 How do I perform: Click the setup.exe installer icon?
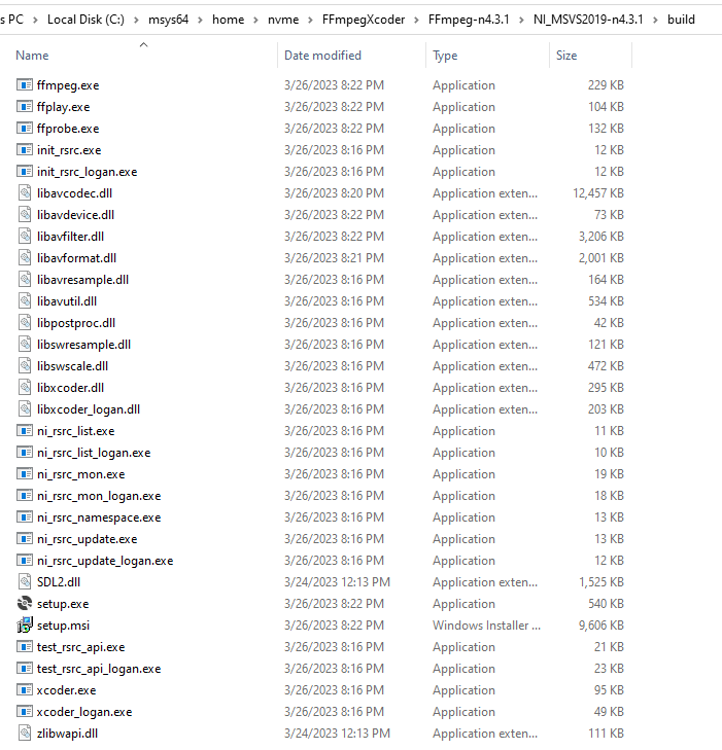24,604
